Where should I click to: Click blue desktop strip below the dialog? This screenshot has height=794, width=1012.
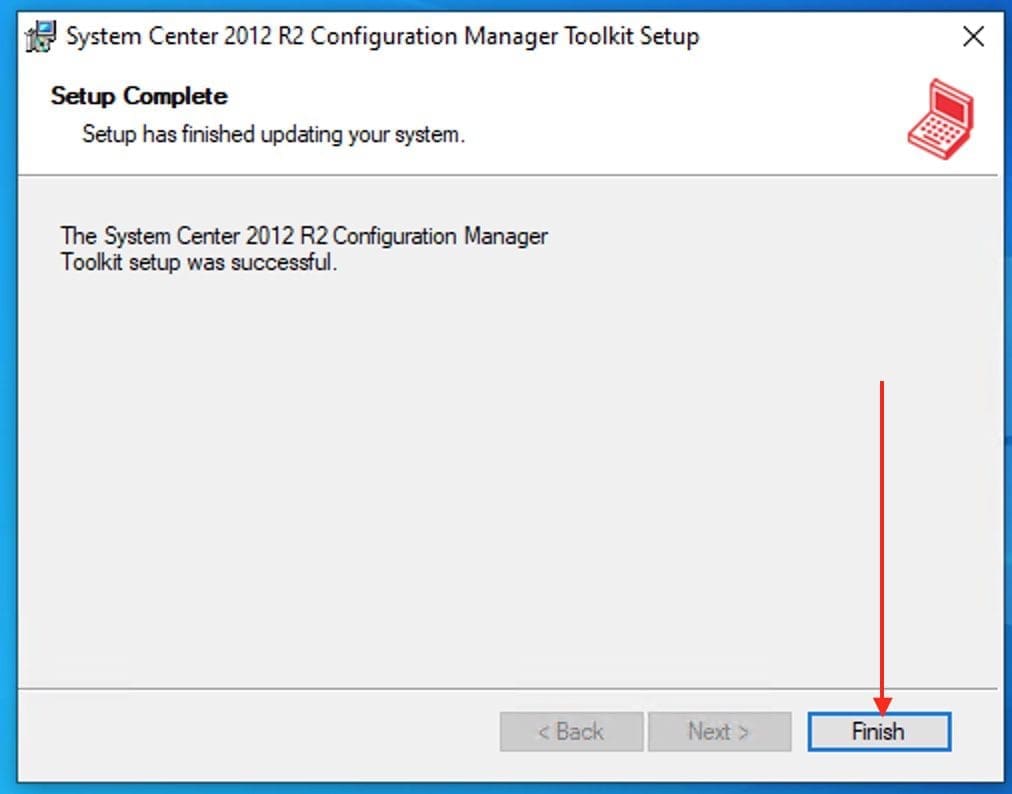(x=500, y=788)
